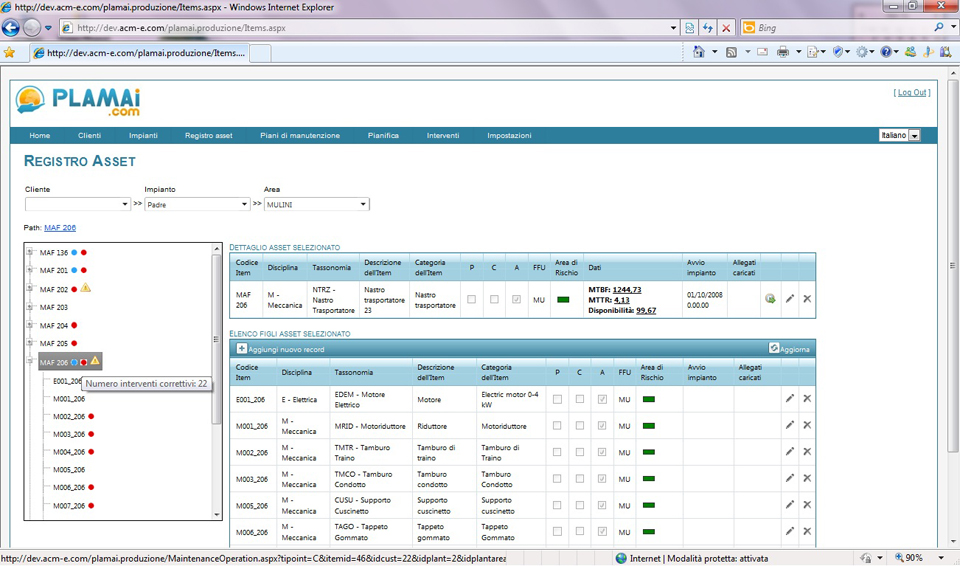Click the red dot next to MAF 204

point(74,325)
